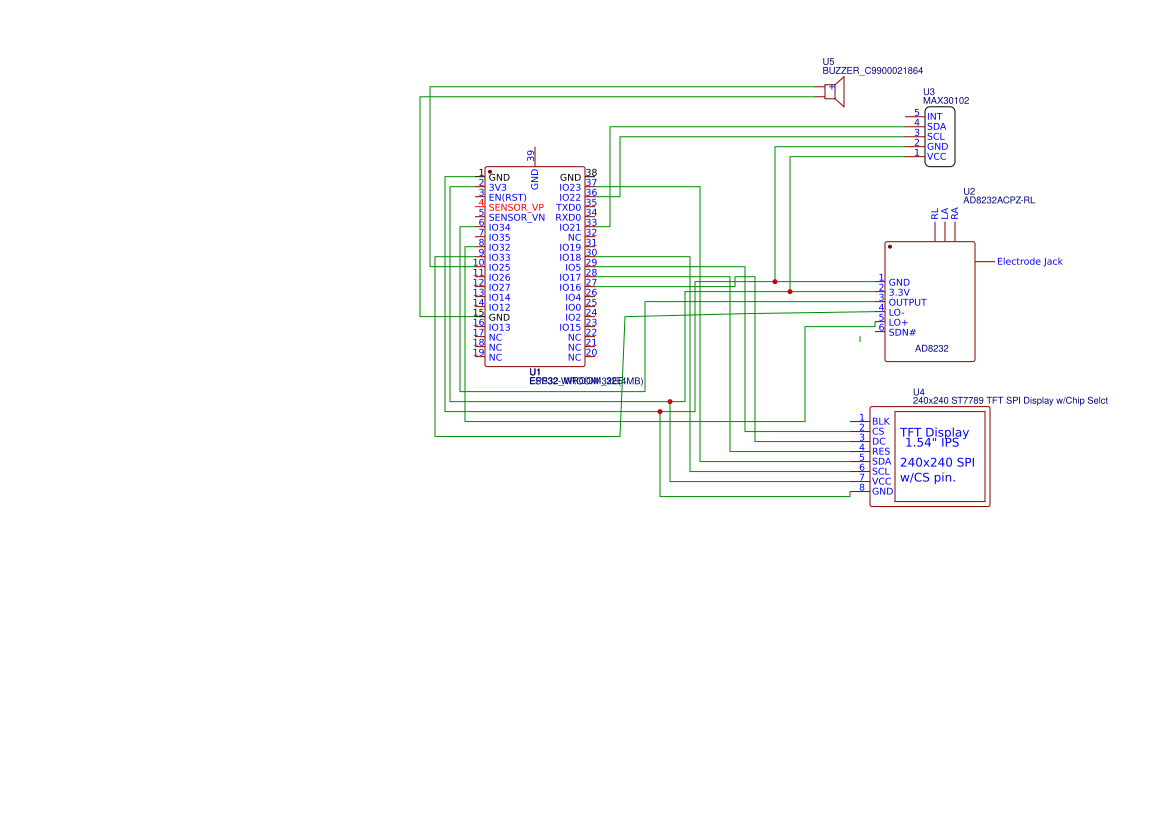Select the GND pin label on MAX30102
The height and width of the screenshot is (827, 1169).
[x=937, y=147]
